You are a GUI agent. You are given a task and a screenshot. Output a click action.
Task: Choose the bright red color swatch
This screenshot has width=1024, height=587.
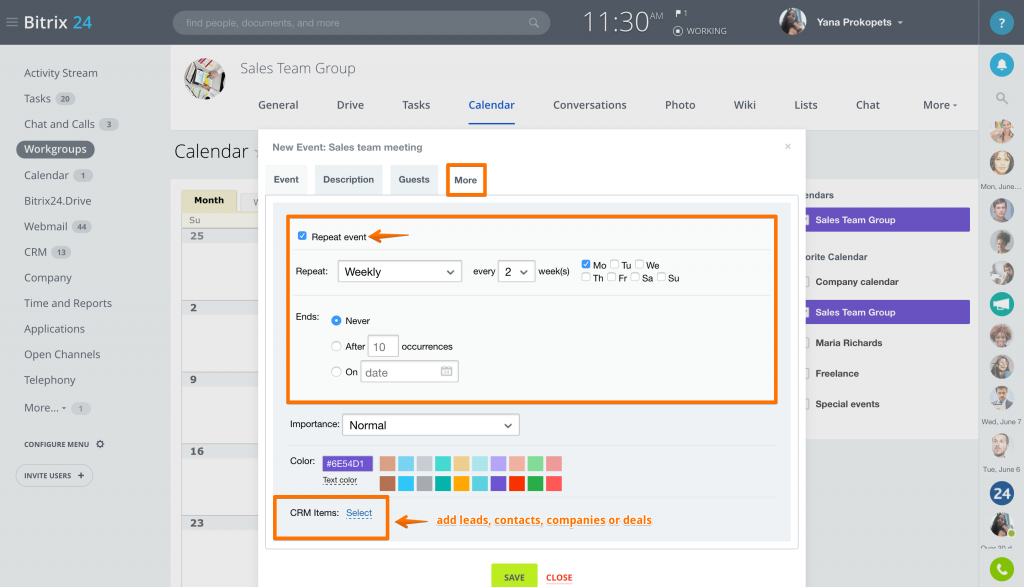click(x=517, y=483)
